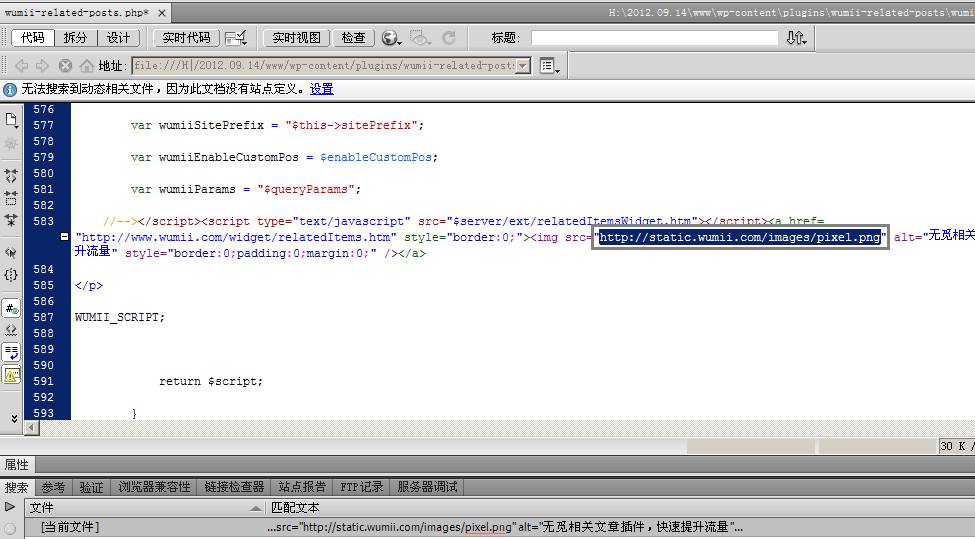Switch to 拆分 view
Viewport: 975px width, 539px height.
tap(75, 38)
